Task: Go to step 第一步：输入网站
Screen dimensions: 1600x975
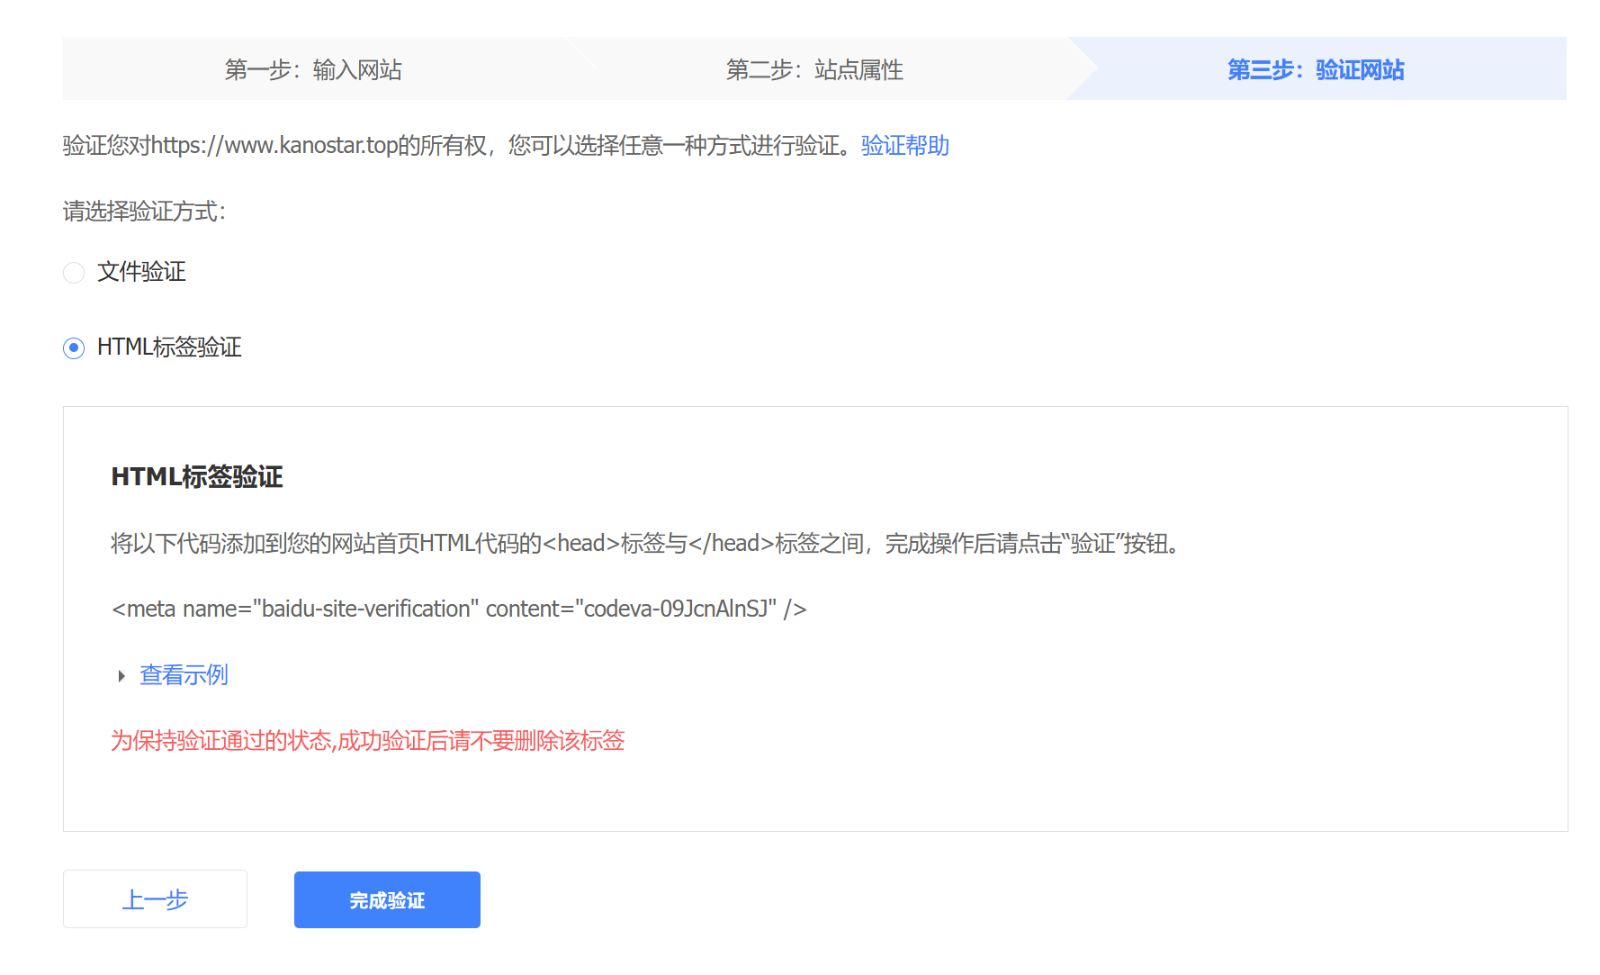Action: click(x=313, y=70)
